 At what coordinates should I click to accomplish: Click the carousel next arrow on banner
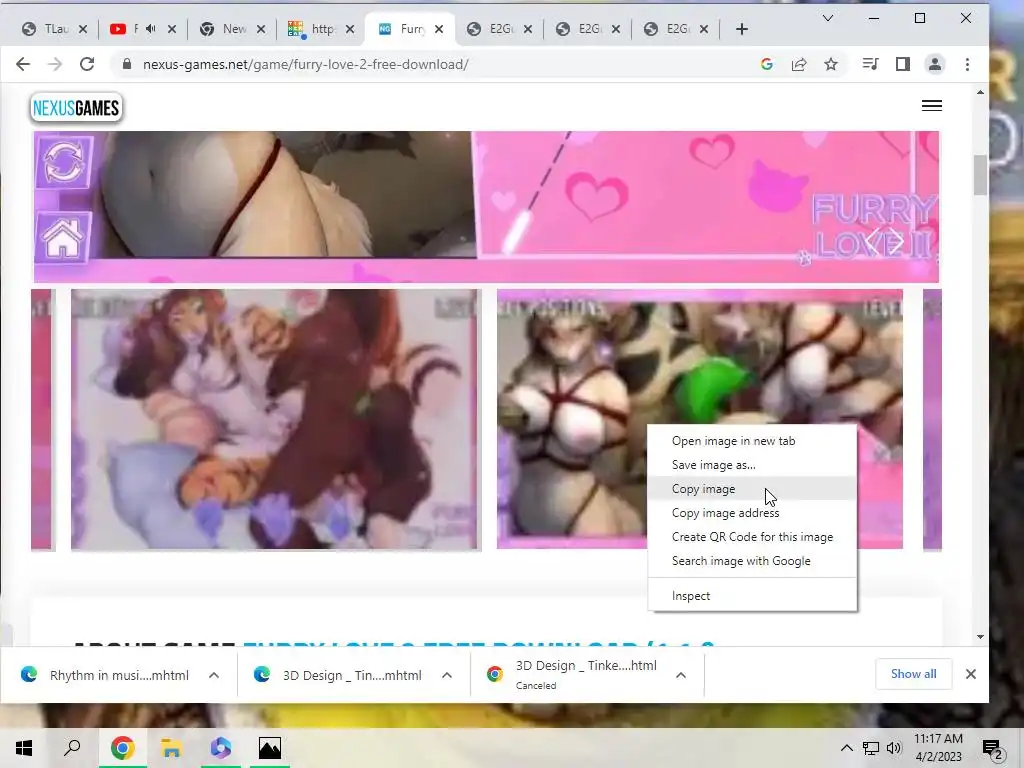pos(895,242)
